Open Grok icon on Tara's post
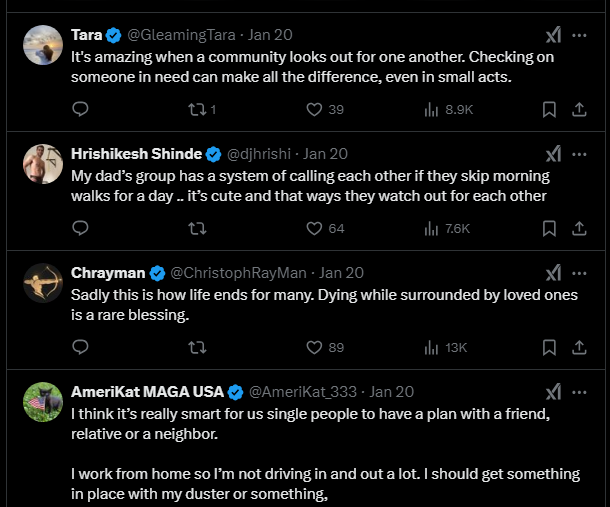 pos(553,35)
